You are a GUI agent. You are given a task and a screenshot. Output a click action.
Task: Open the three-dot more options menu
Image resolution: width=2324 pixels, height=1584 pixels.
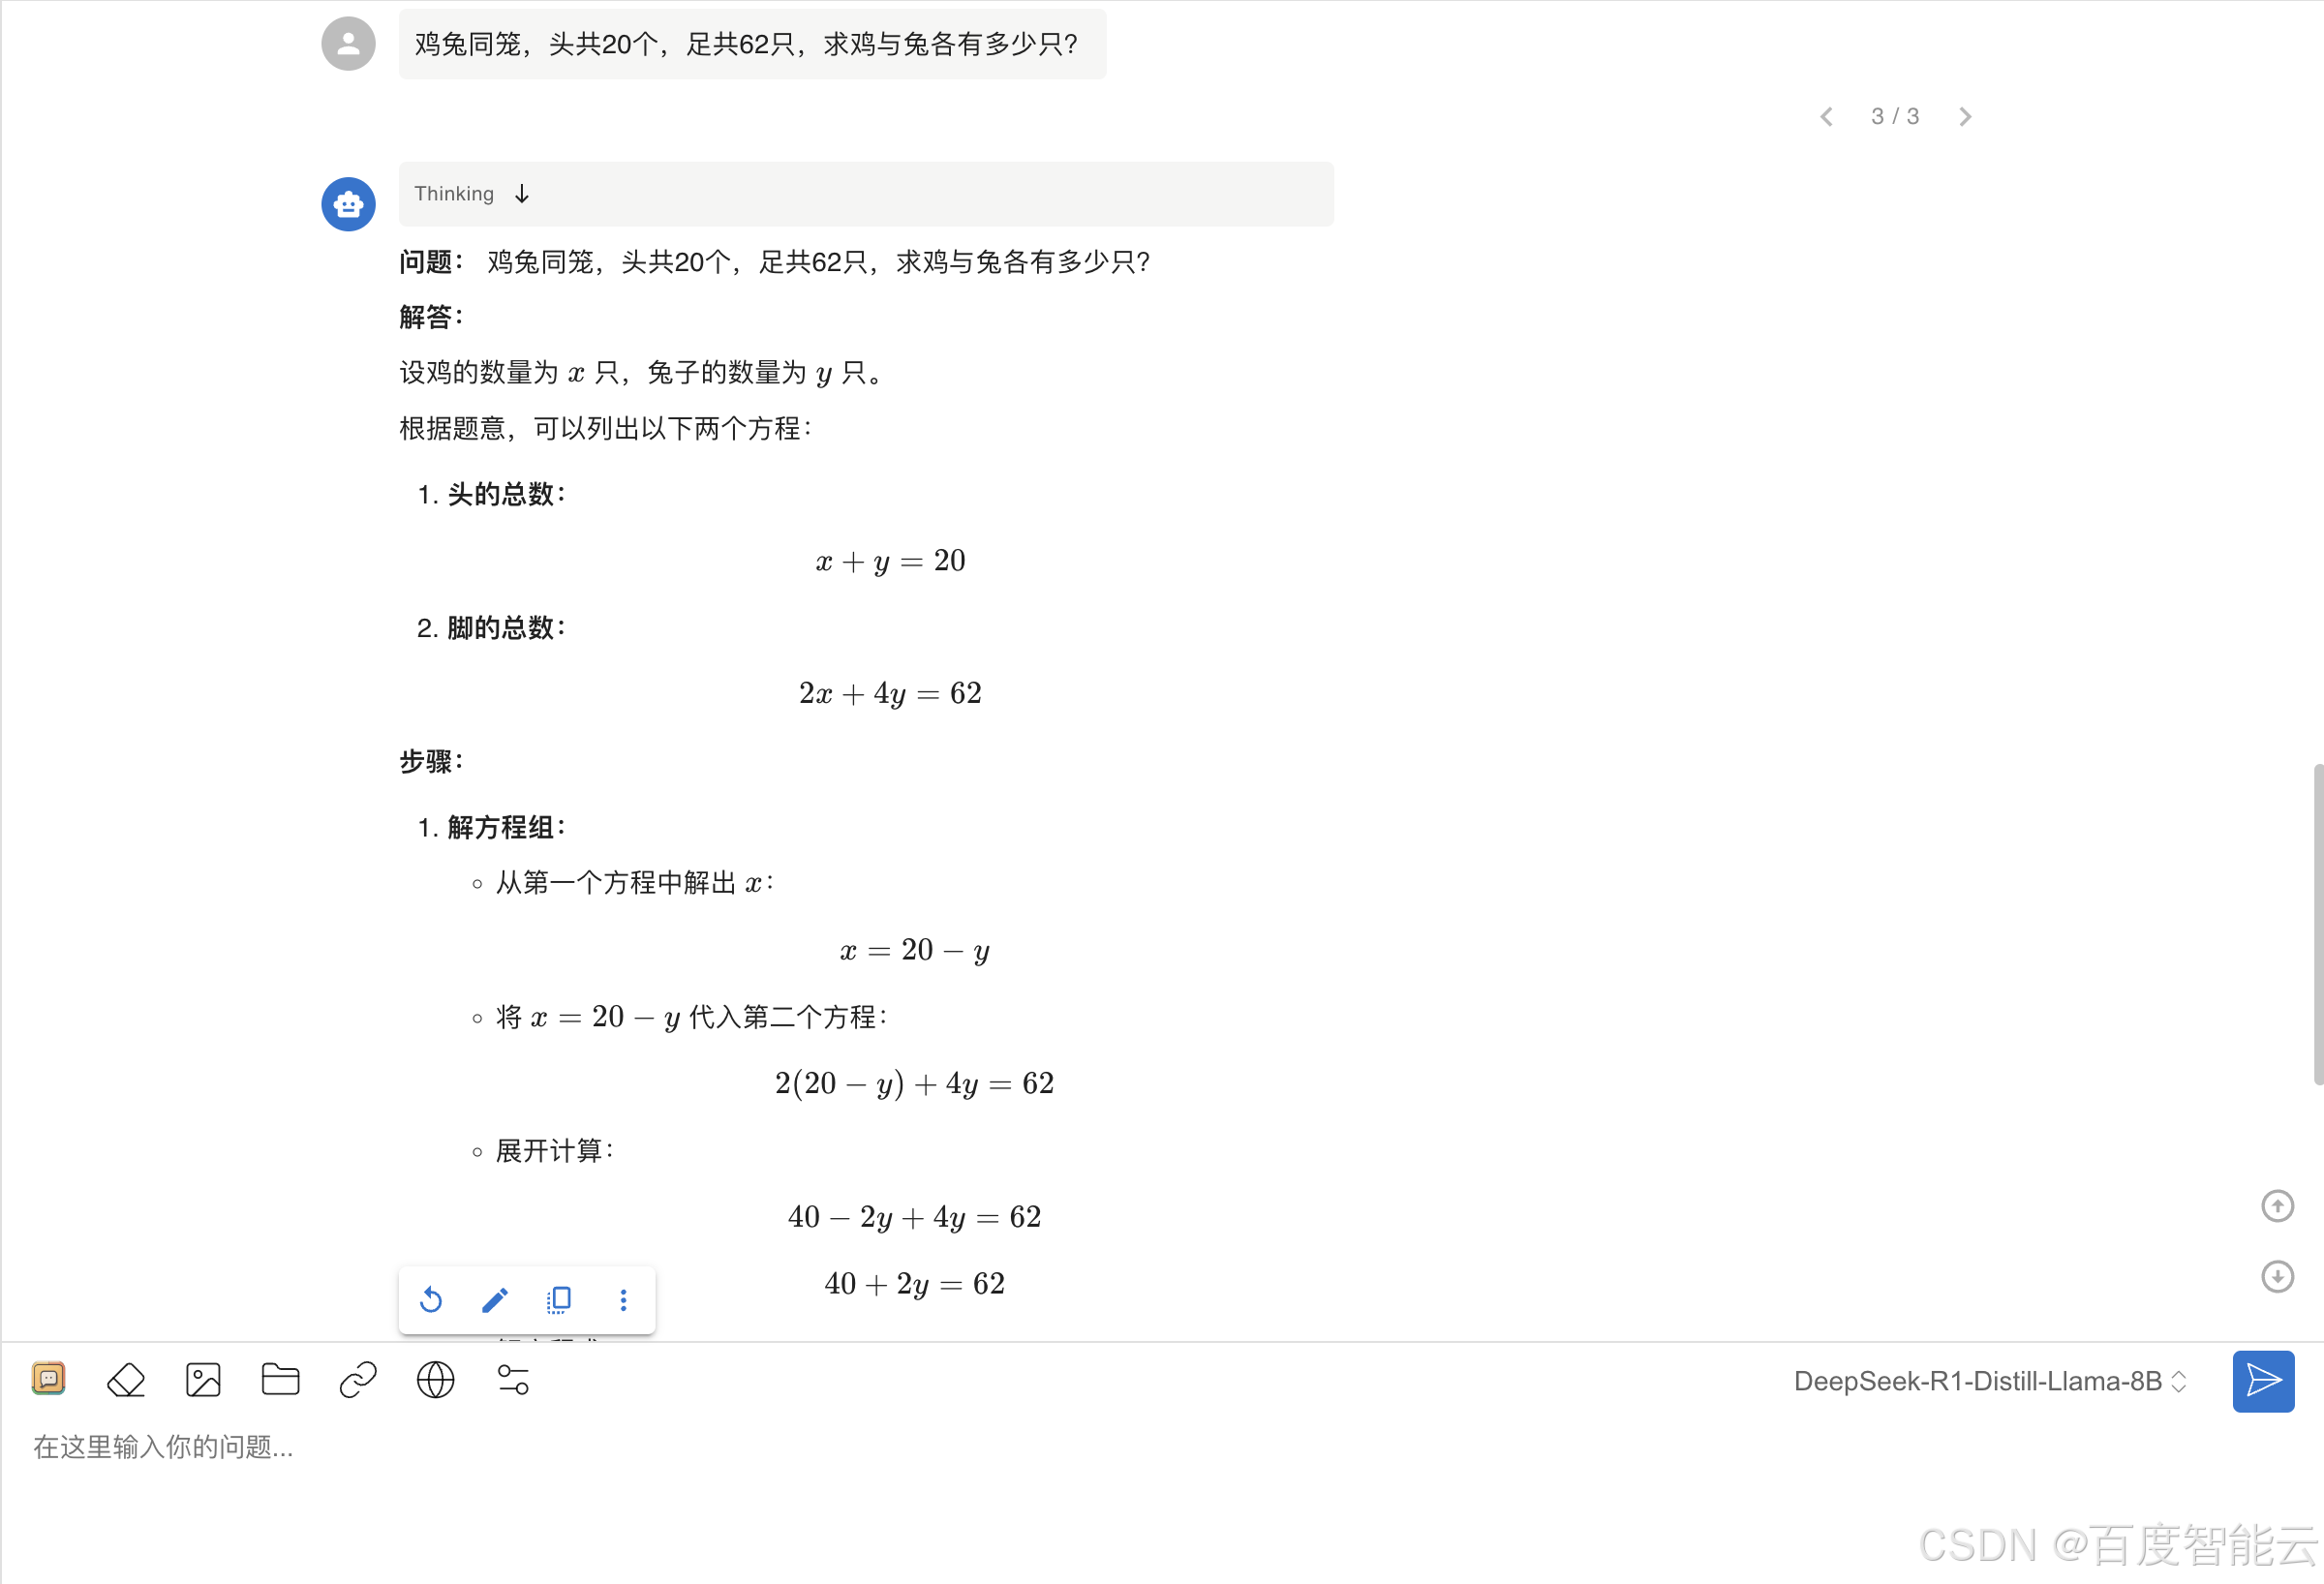tap(623, 1299)
